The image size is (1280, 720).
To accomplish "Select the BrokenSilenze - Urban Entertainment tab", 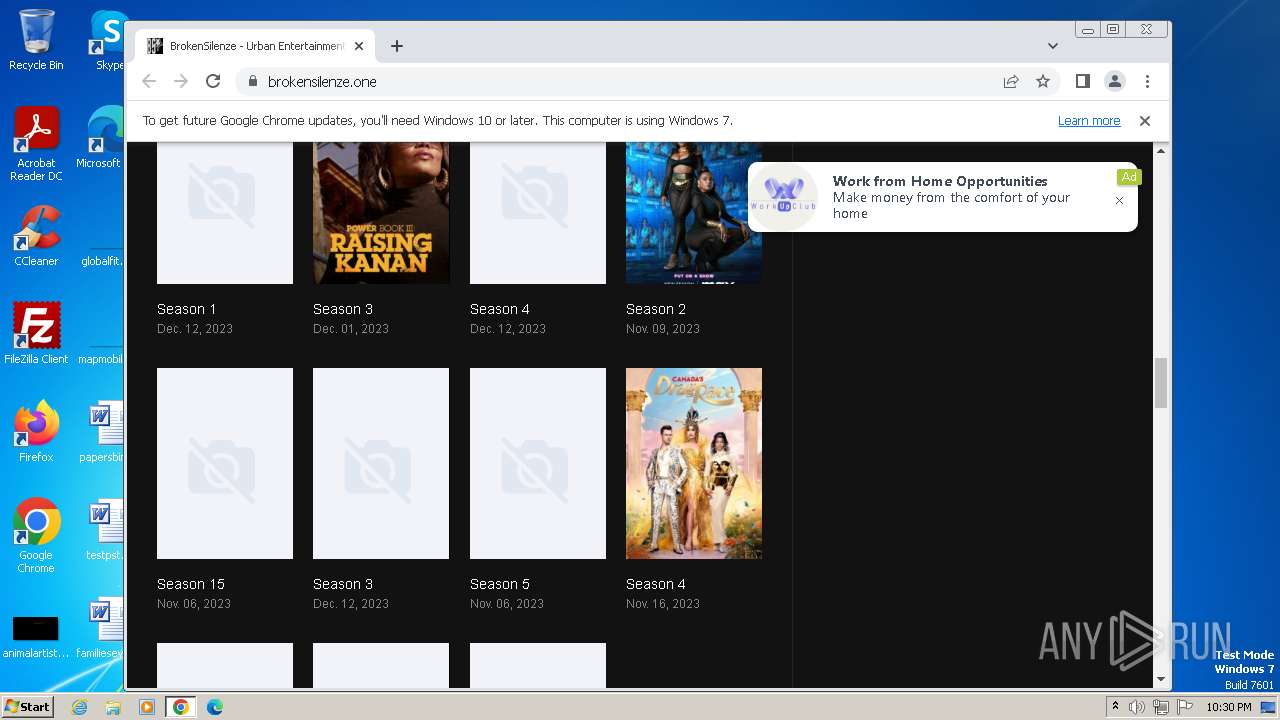I will (255, 46).
